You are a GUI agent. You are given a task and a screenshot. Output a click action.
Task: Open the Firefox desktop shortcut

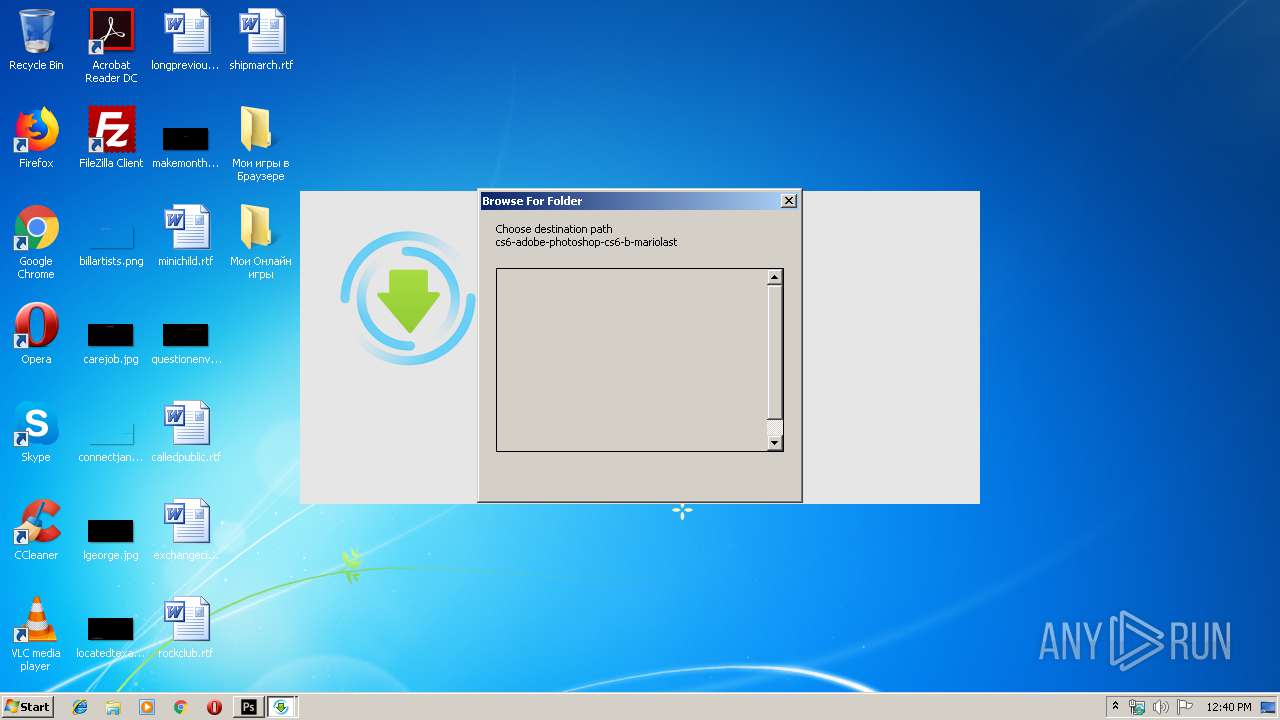(36, 138)
